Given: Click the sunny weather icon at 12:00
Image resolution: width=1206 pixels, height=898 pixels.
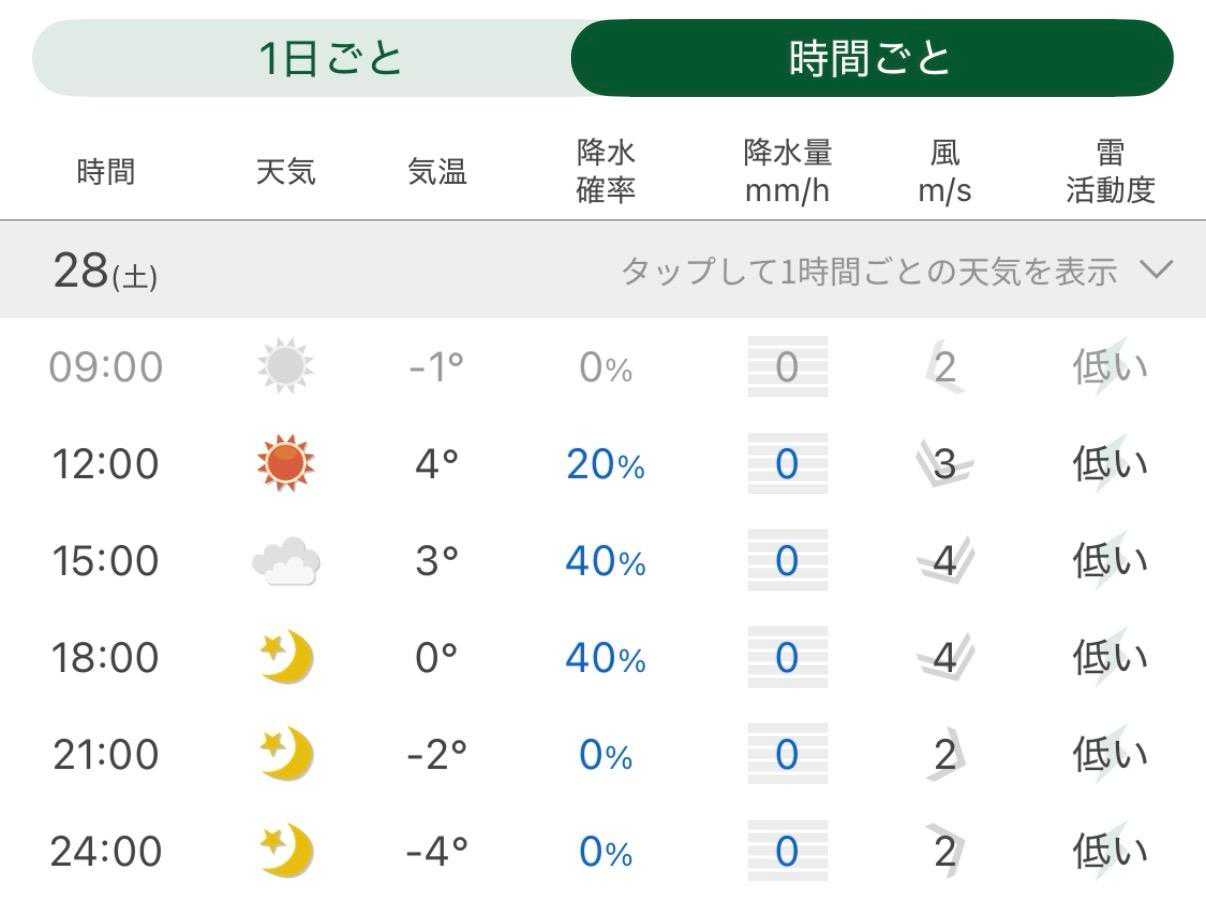Looking at the screenshot, I should (285, 465).
